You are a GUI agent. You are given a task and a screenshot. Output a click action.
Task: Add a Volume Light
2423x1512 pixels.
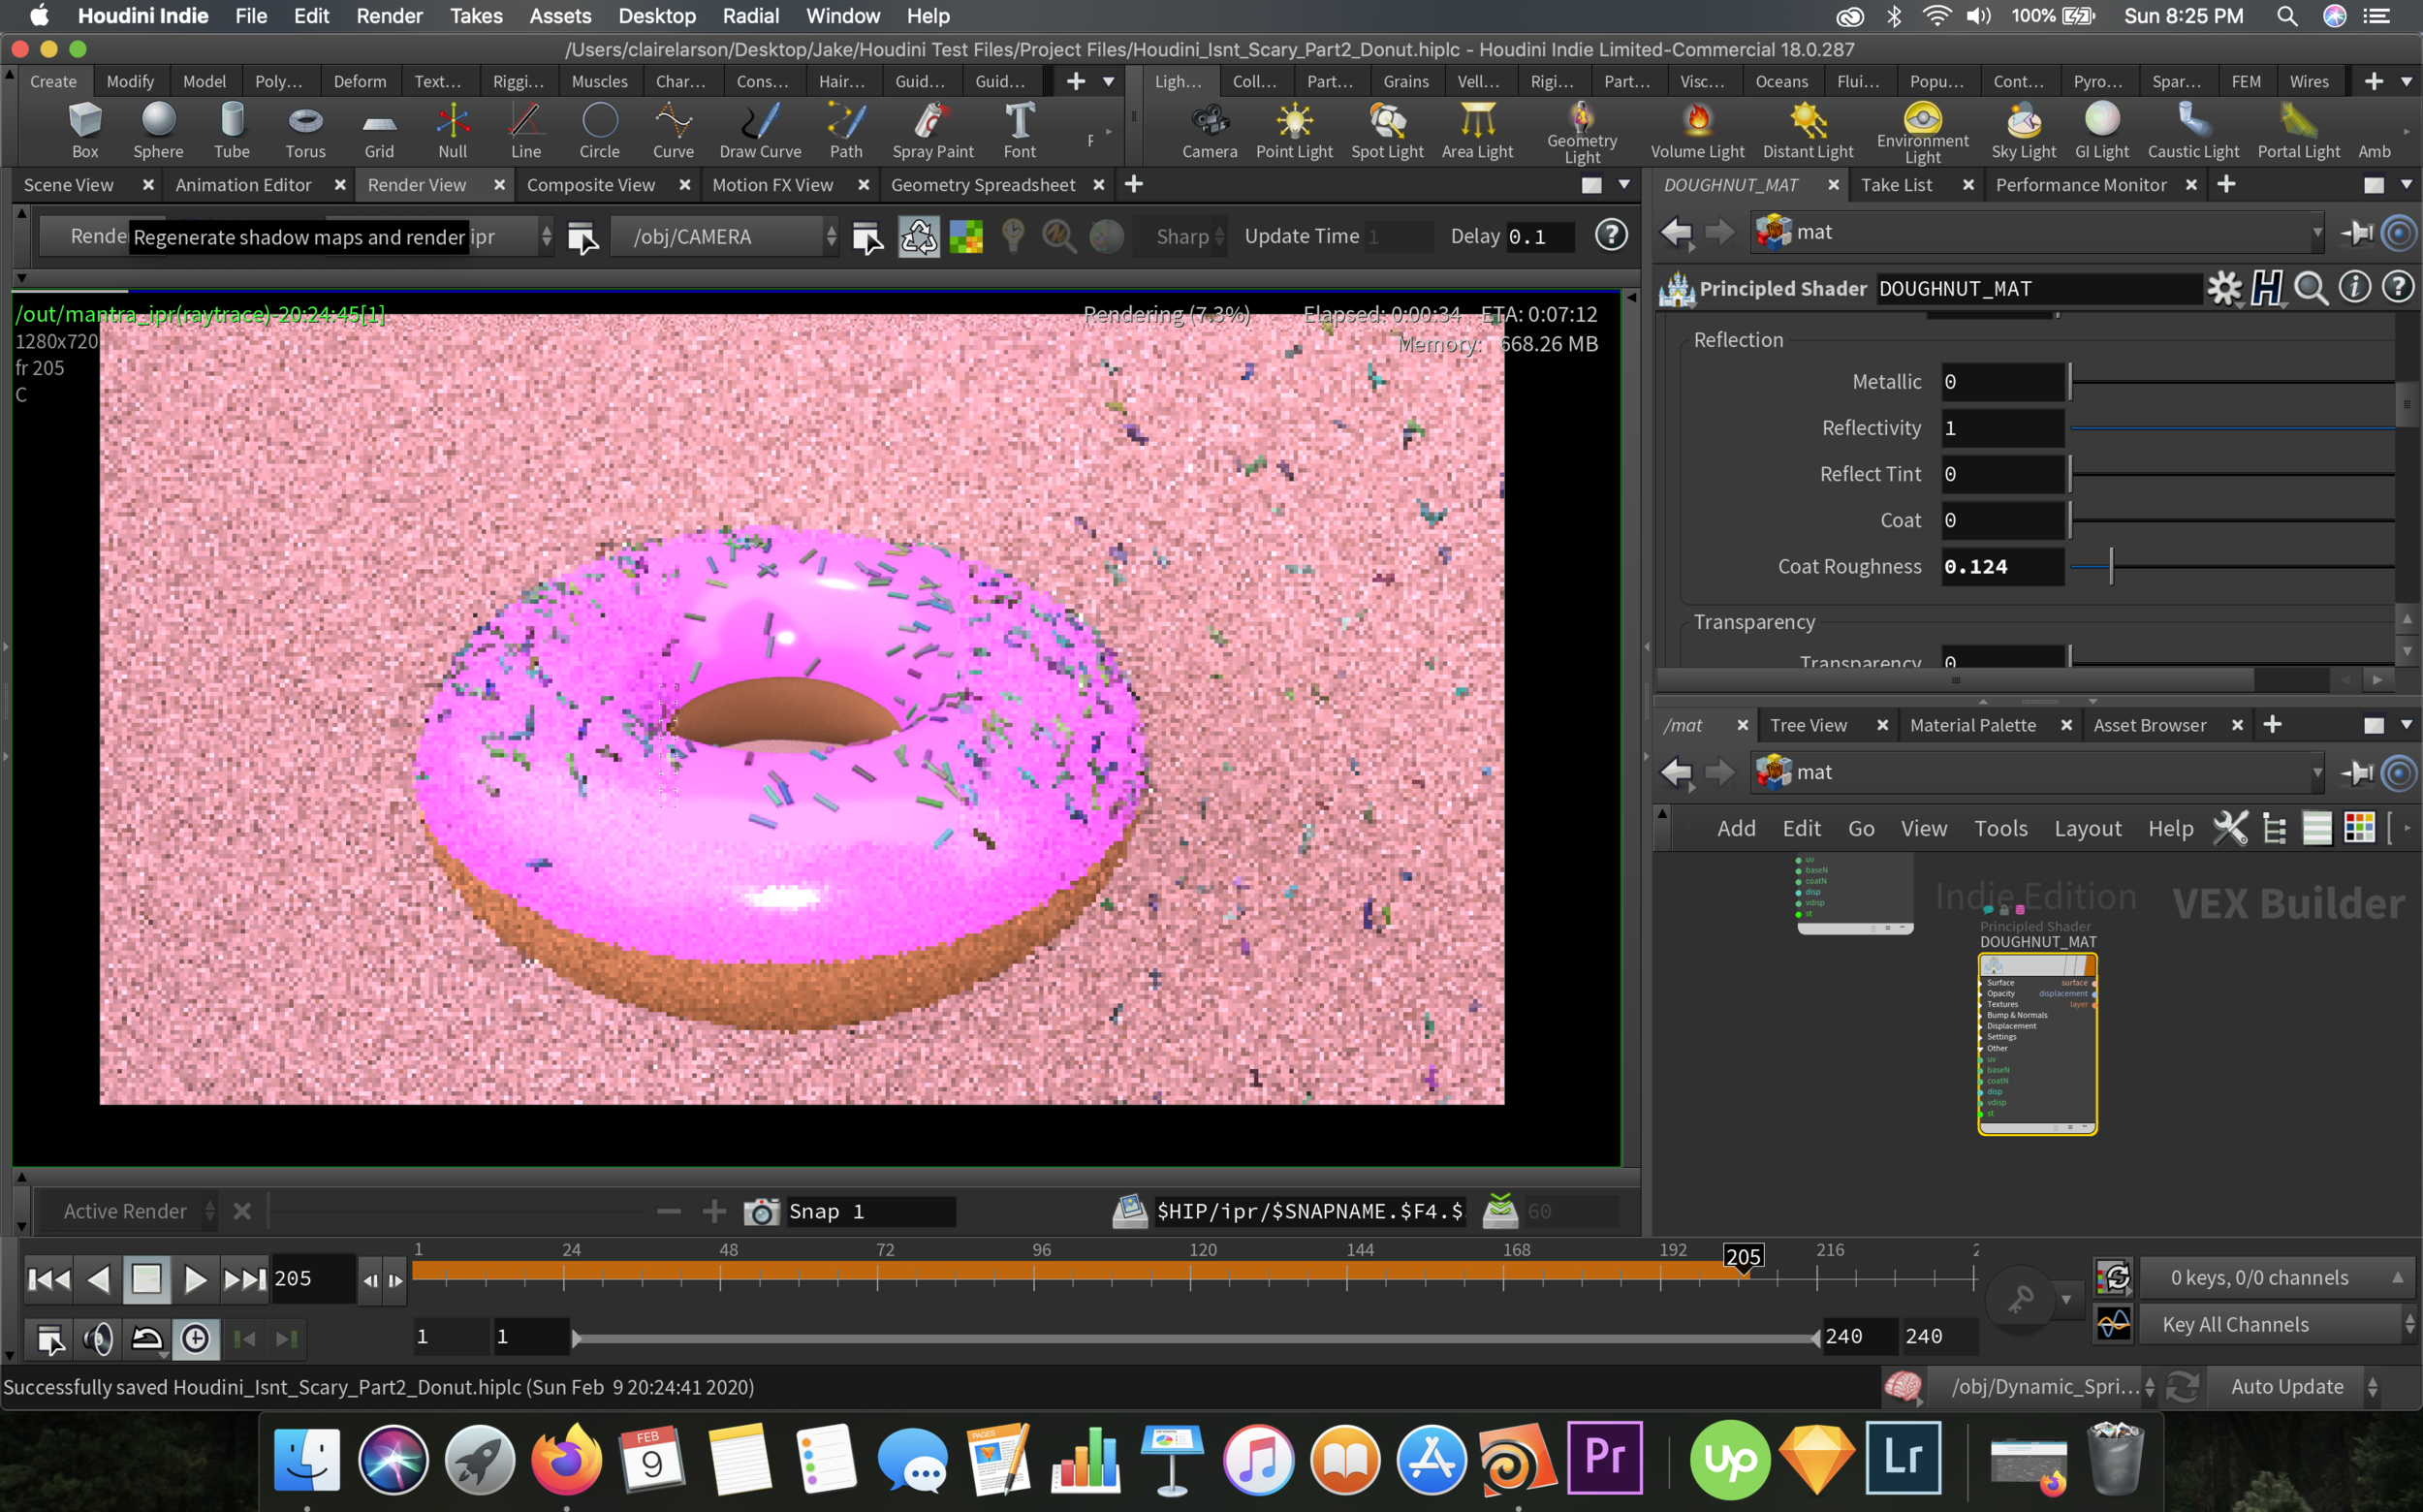1697,131
